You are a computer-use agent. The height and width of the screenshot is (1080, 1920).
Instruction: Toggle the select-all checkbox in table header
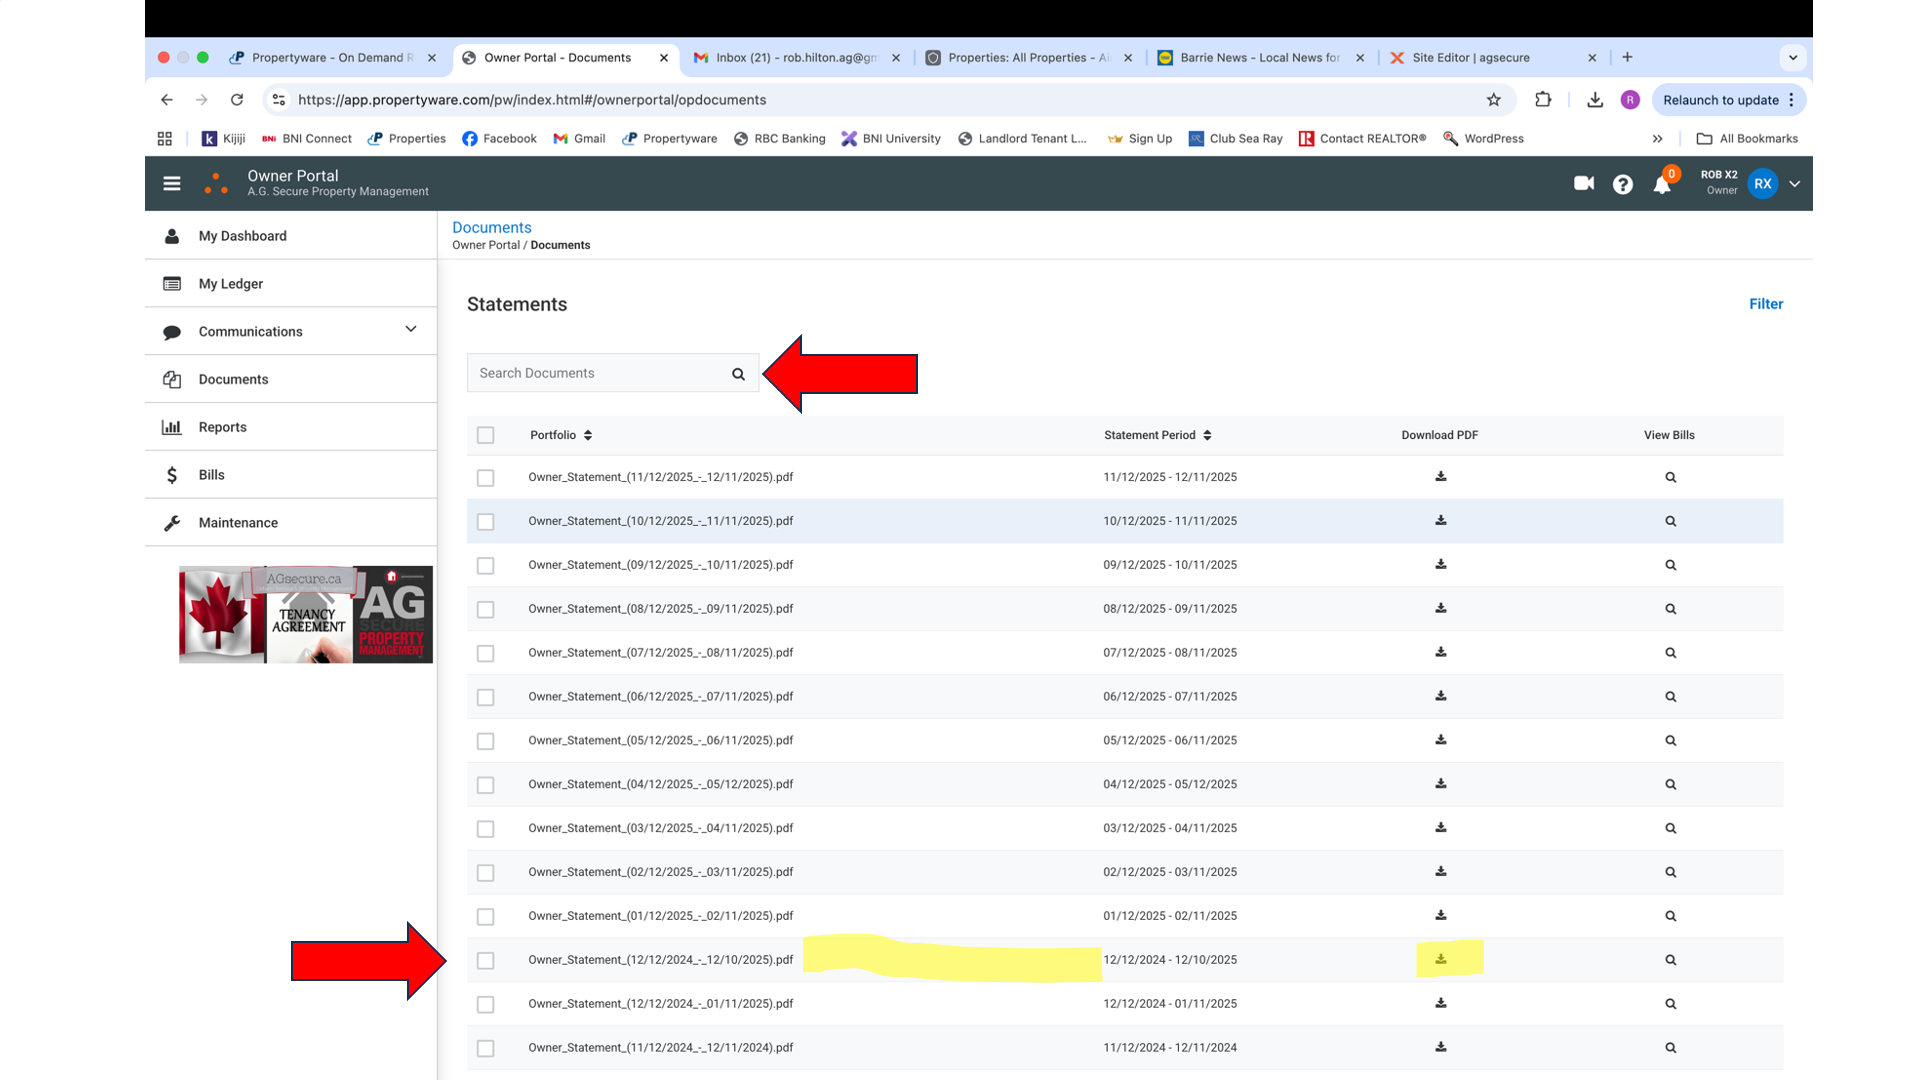pyautogui.click(x=486, y=435)
